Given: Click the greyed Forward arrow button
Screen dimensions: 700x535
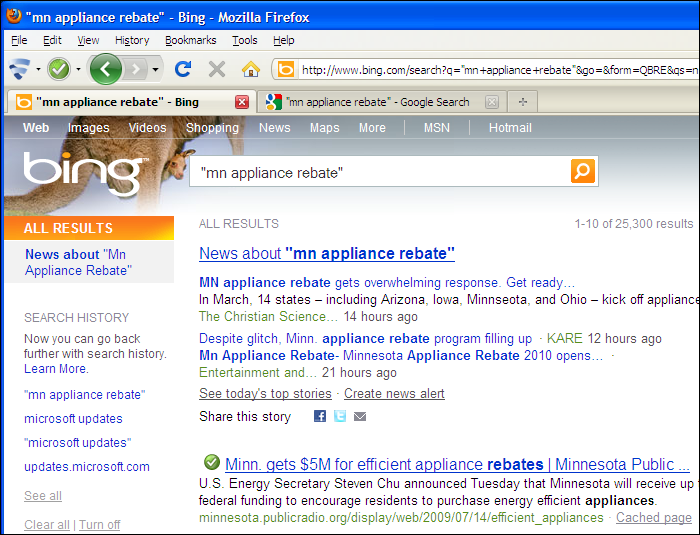Looking at the screenshot, I should [136, 69].
